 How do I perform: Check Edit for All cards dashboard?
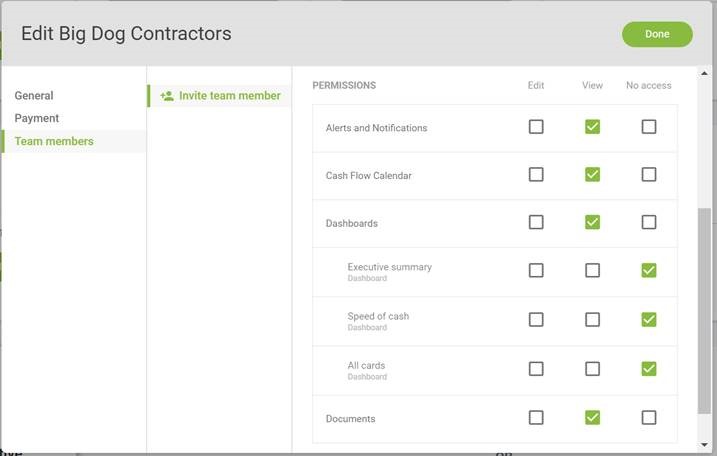(x=536, y=369)
